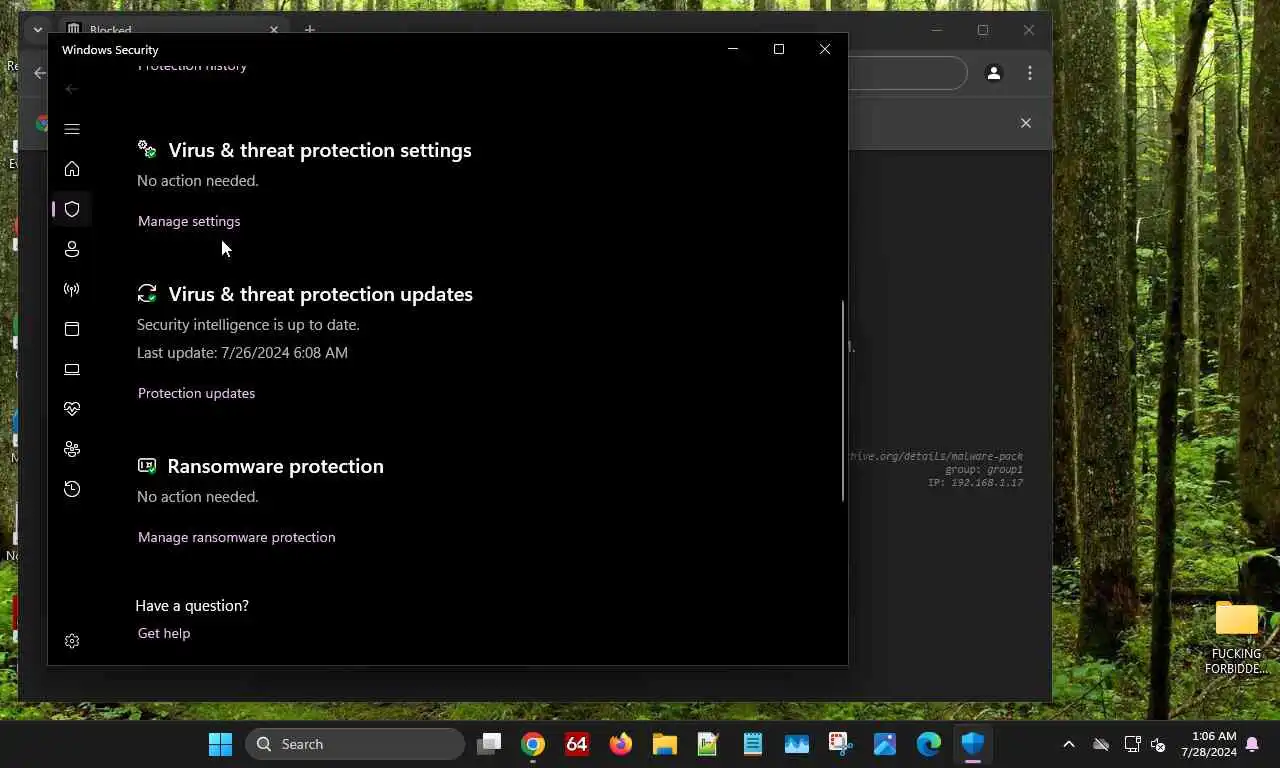This screenshot has width=1280, height=768.
Task: Open new tab in Chrome window
Action: coord(310,29)
